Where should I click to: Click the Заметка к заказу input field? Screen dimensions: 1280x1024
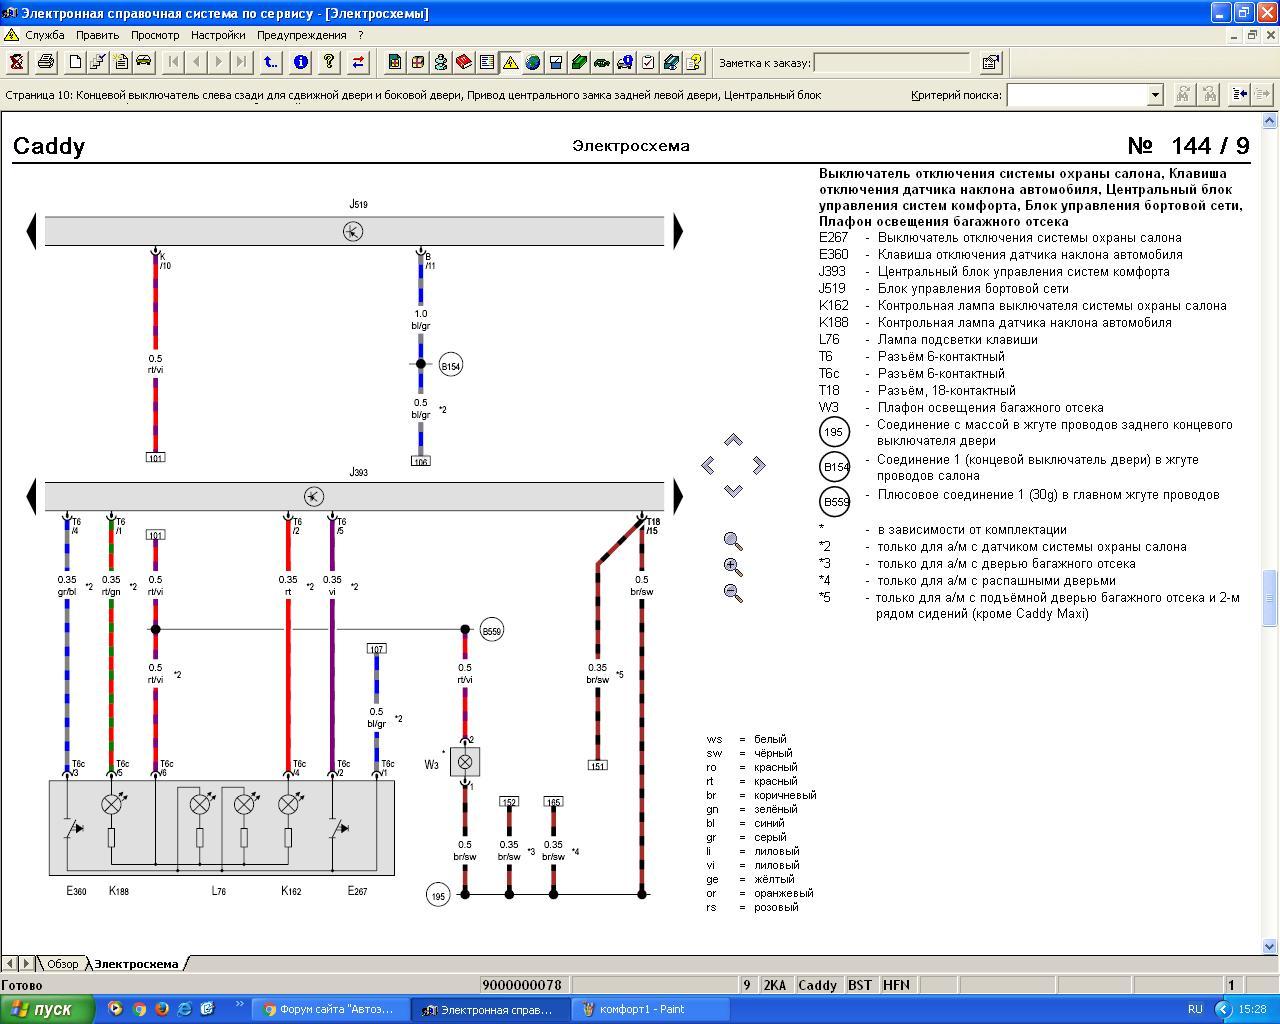pos(891,63)
